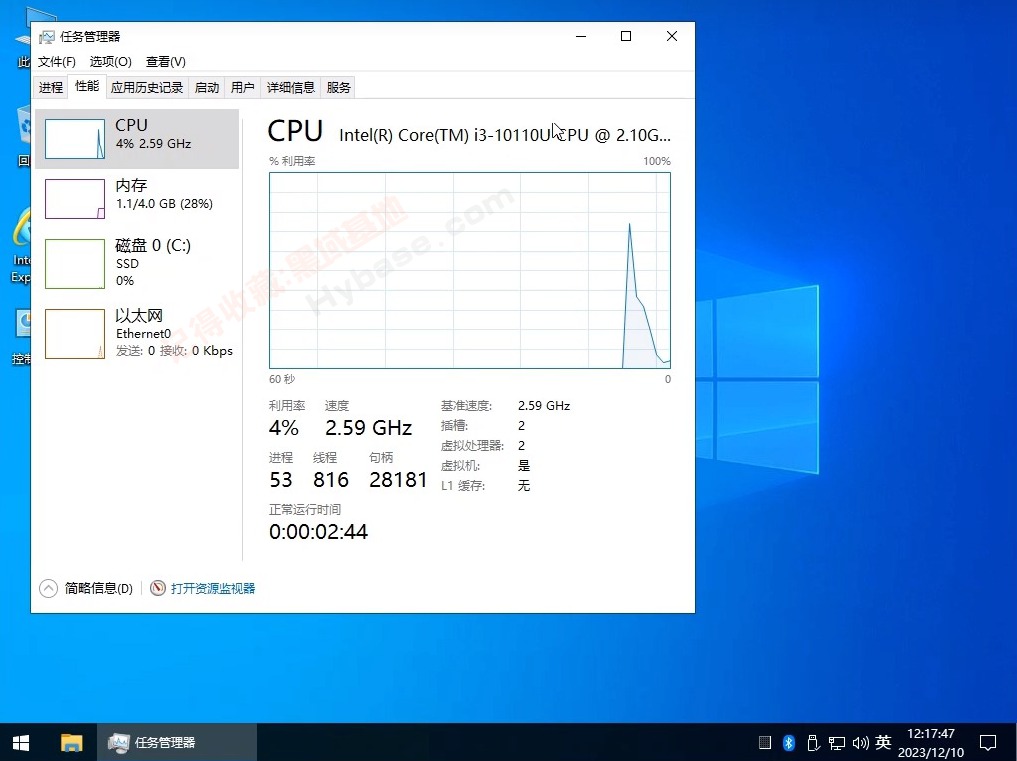1017x761 pixels.
Task: Click the resource monitor icon
Action: (158, 588)
